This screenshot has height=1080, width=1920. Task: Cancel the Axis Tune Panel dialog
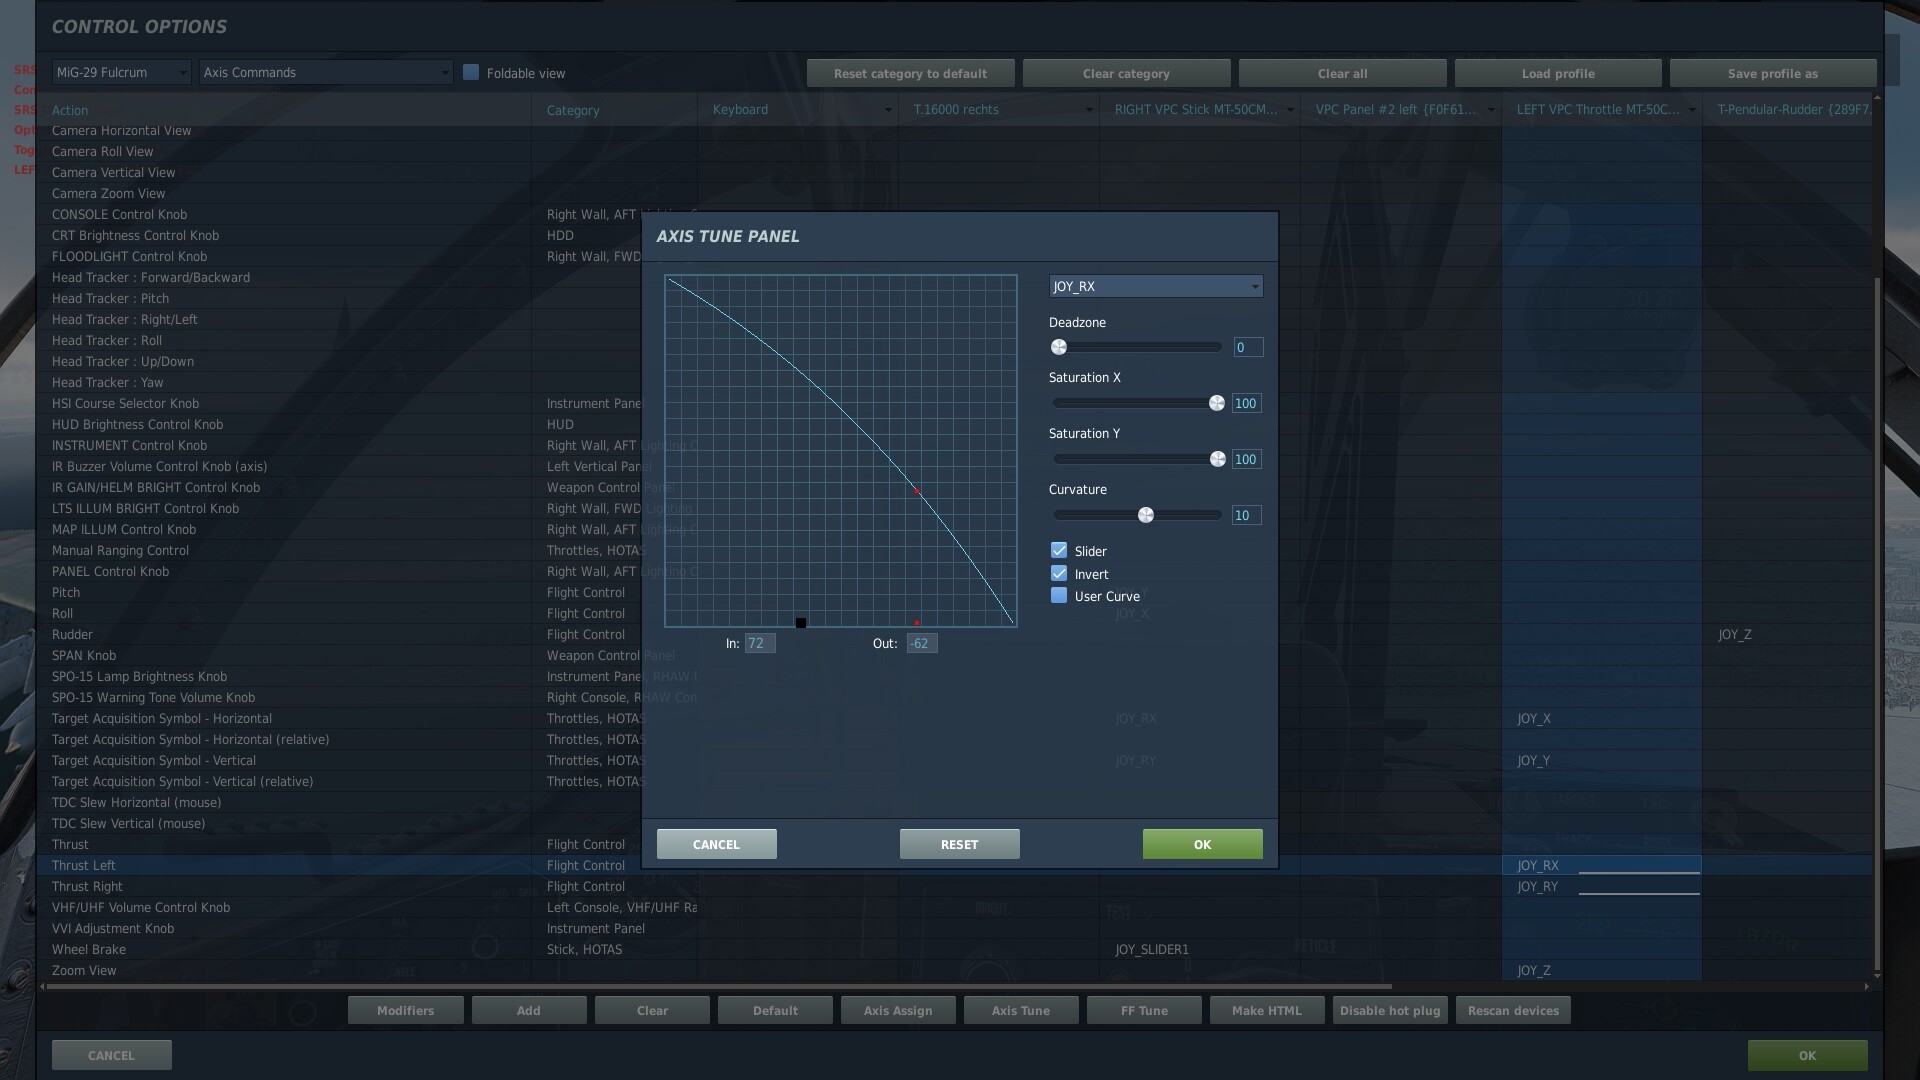coord(716,845)
